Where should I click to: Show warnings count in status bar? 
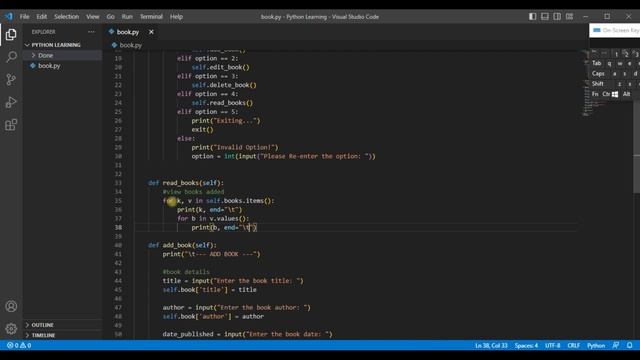26,345
